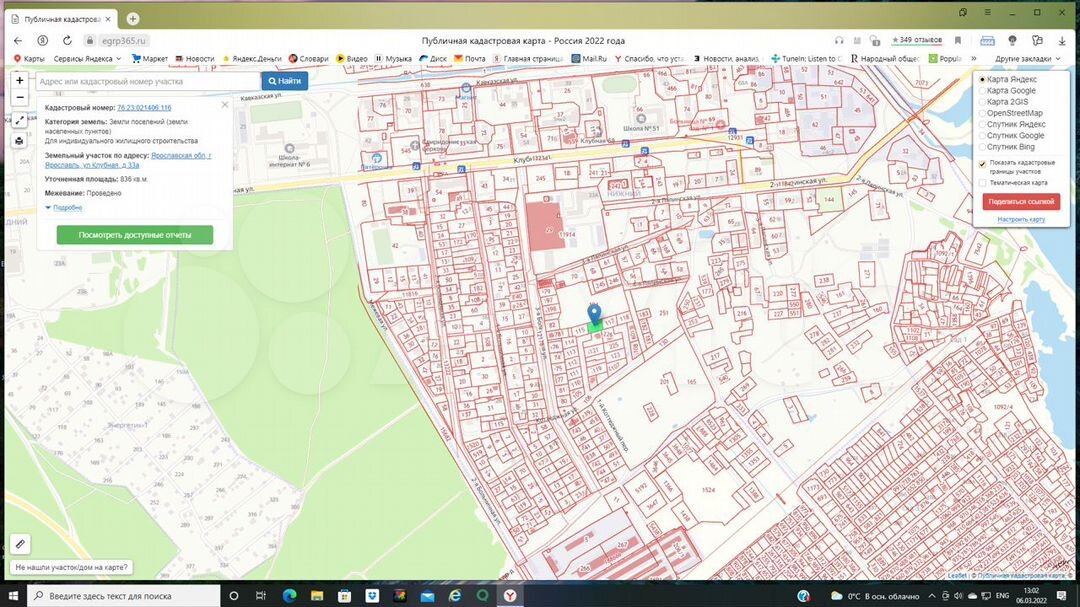Reload the page with refresh icon
1080x607 pixels.
[67, 41]
